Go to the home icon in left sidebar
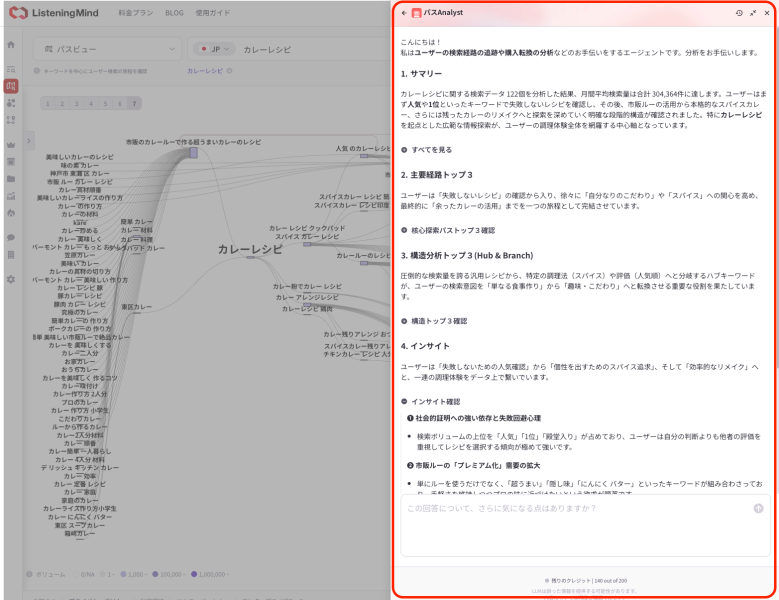The width and height of the screenshot is (779, 600). click(x=11, y=45)
